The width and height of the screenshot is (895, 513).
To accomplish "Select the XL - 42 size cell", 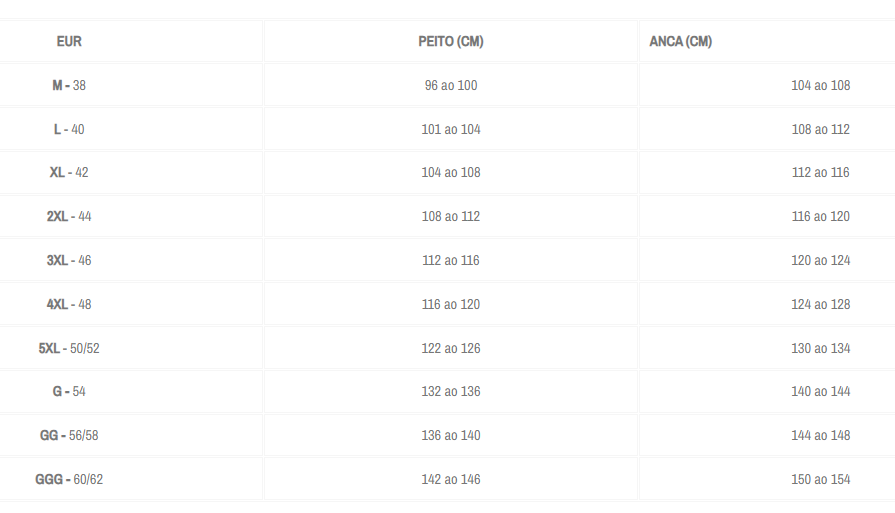I will pyautogui.click(x=69, y=172).
